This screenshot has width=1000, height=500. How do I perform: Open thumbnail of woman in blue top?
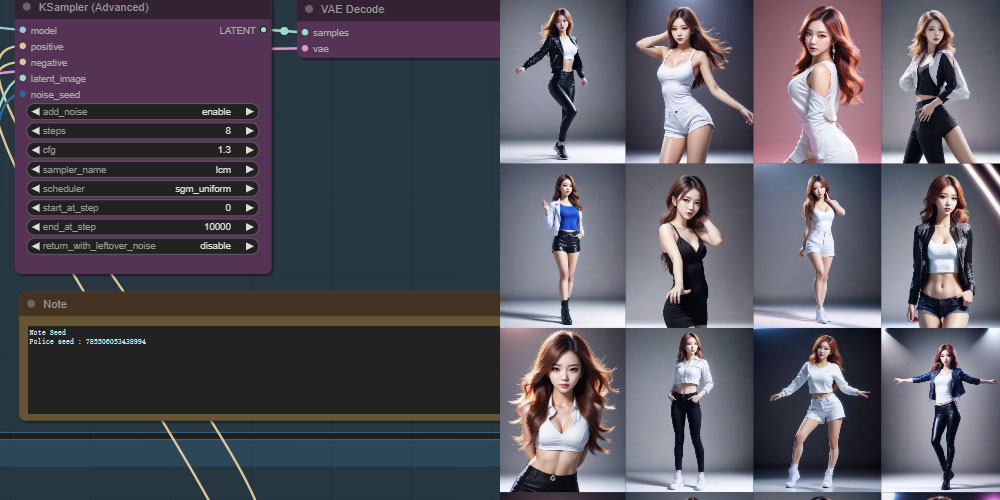pyautogui.click(x=562, y=246)
